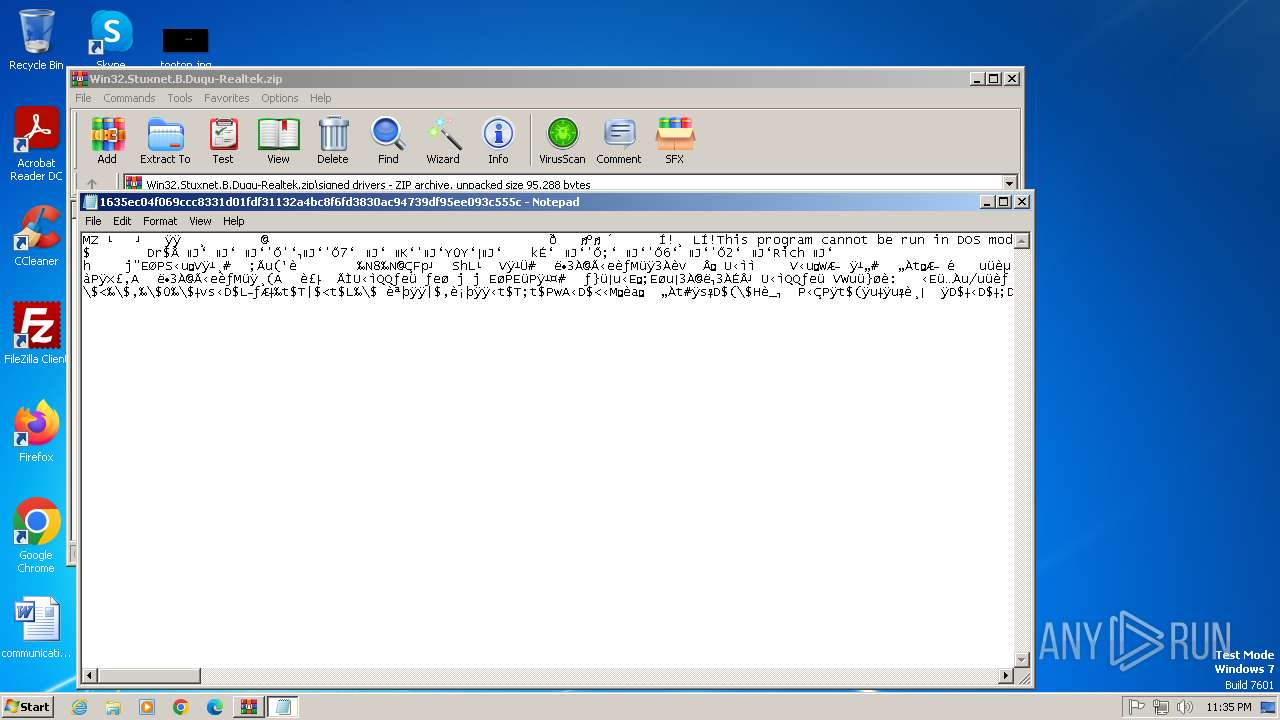Select the CCleaner desktop icon

36,236
